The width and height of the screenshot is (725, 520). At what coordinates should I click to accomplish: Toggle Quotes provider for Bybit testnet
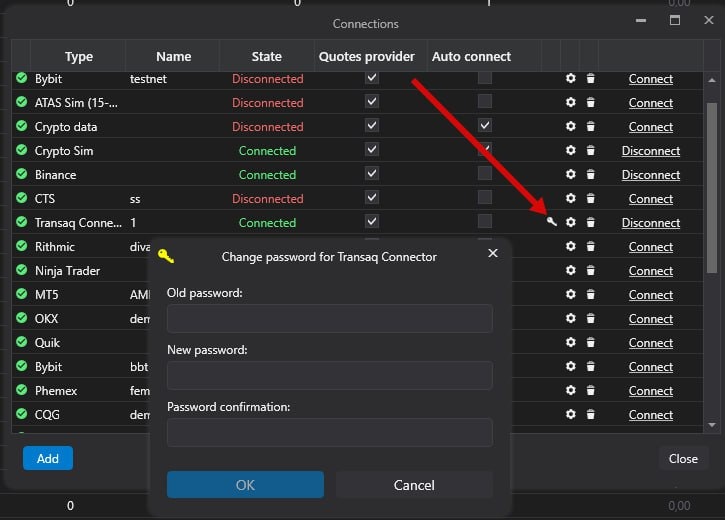click(x=372, y=78)
